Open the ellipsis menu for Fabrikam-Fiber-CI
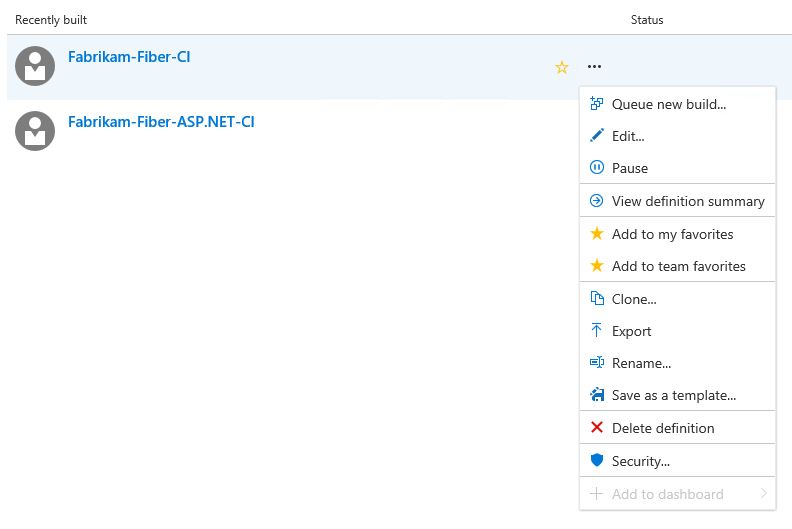Image resolution: width=792 pixels, height=529 pixels. pos(594,67)
